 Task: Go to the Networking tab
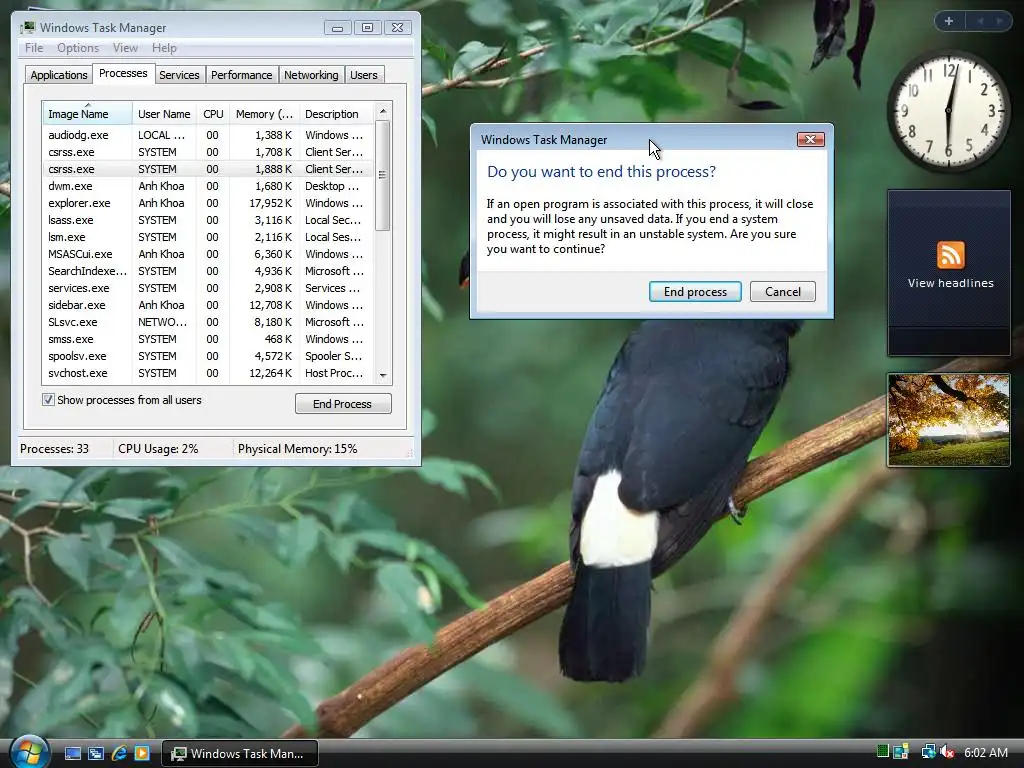pyautogui.click(x=311, y=75)
